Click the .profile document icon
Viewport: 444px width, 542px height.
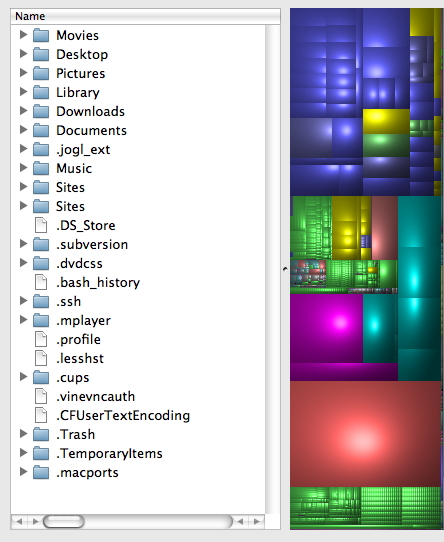(41, 339)
